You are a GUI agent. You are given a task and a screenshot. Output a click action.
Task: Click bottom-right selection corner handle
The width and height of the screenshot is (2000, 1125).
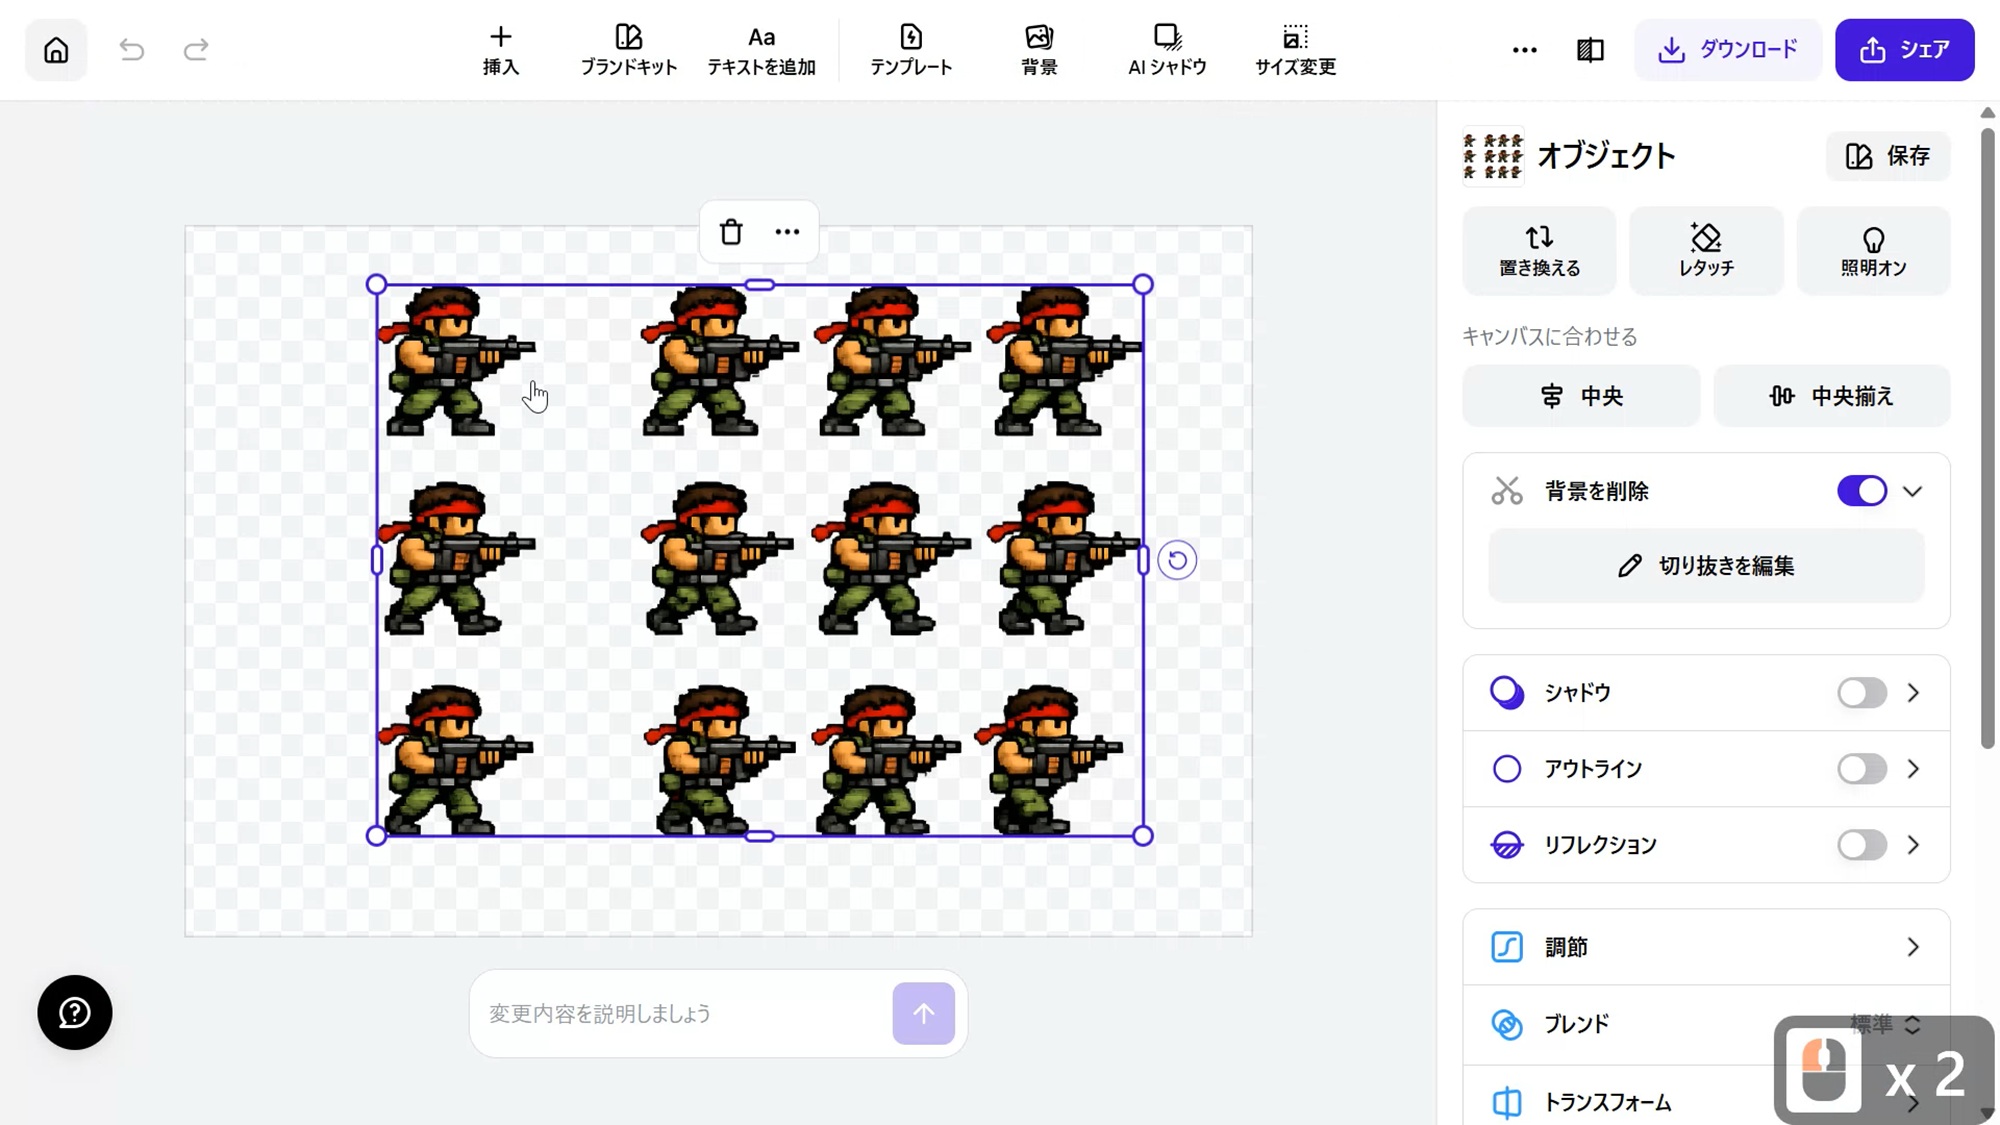tap(1143, 836)
